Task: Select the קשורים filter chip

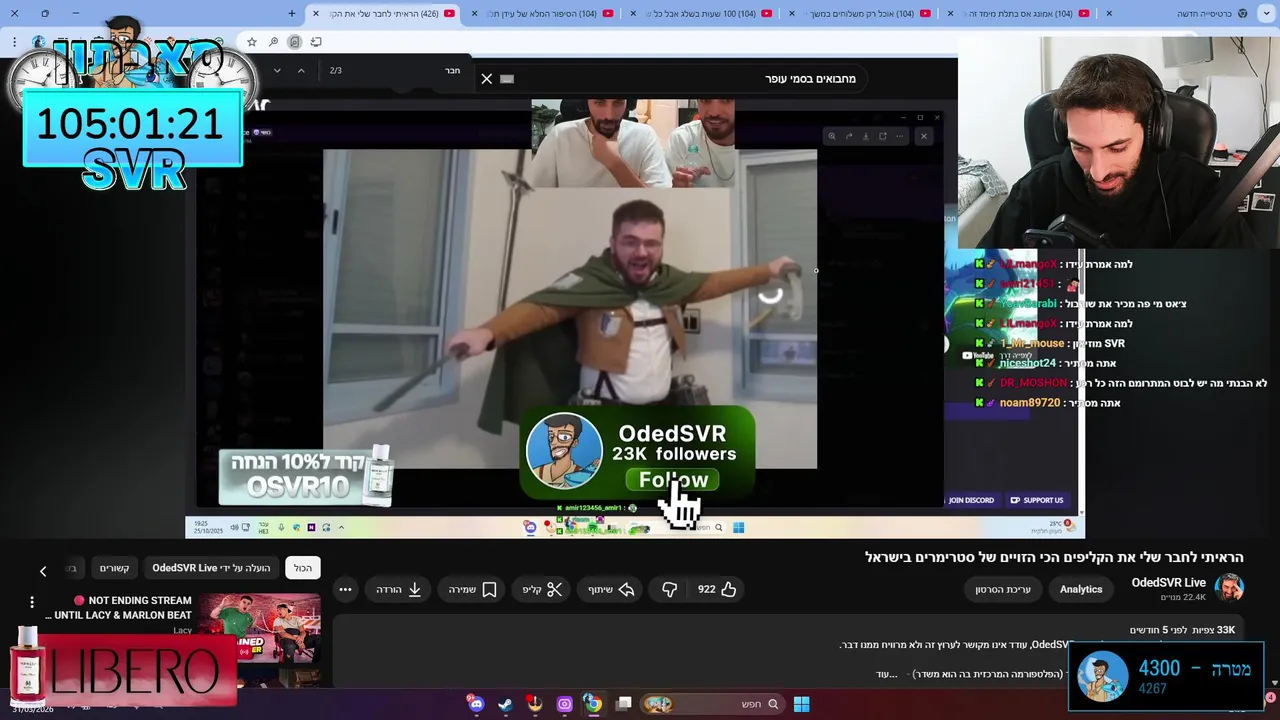Action: [114, 568]
